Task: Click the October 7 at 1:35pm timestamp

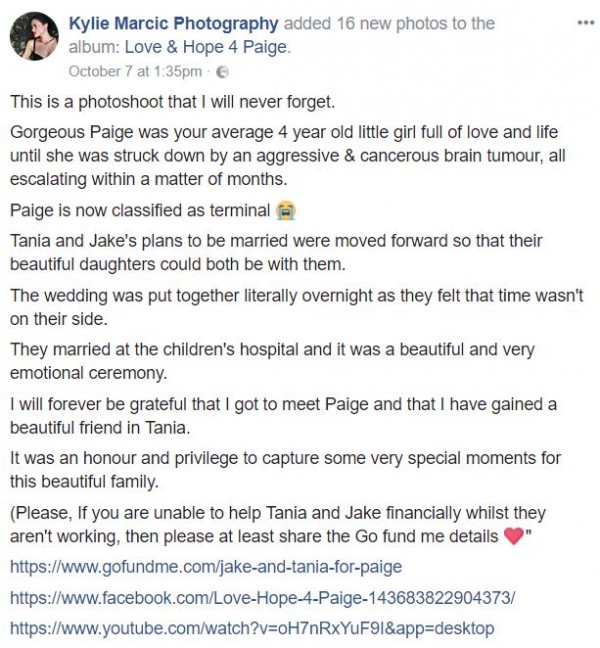Action: 135,71
